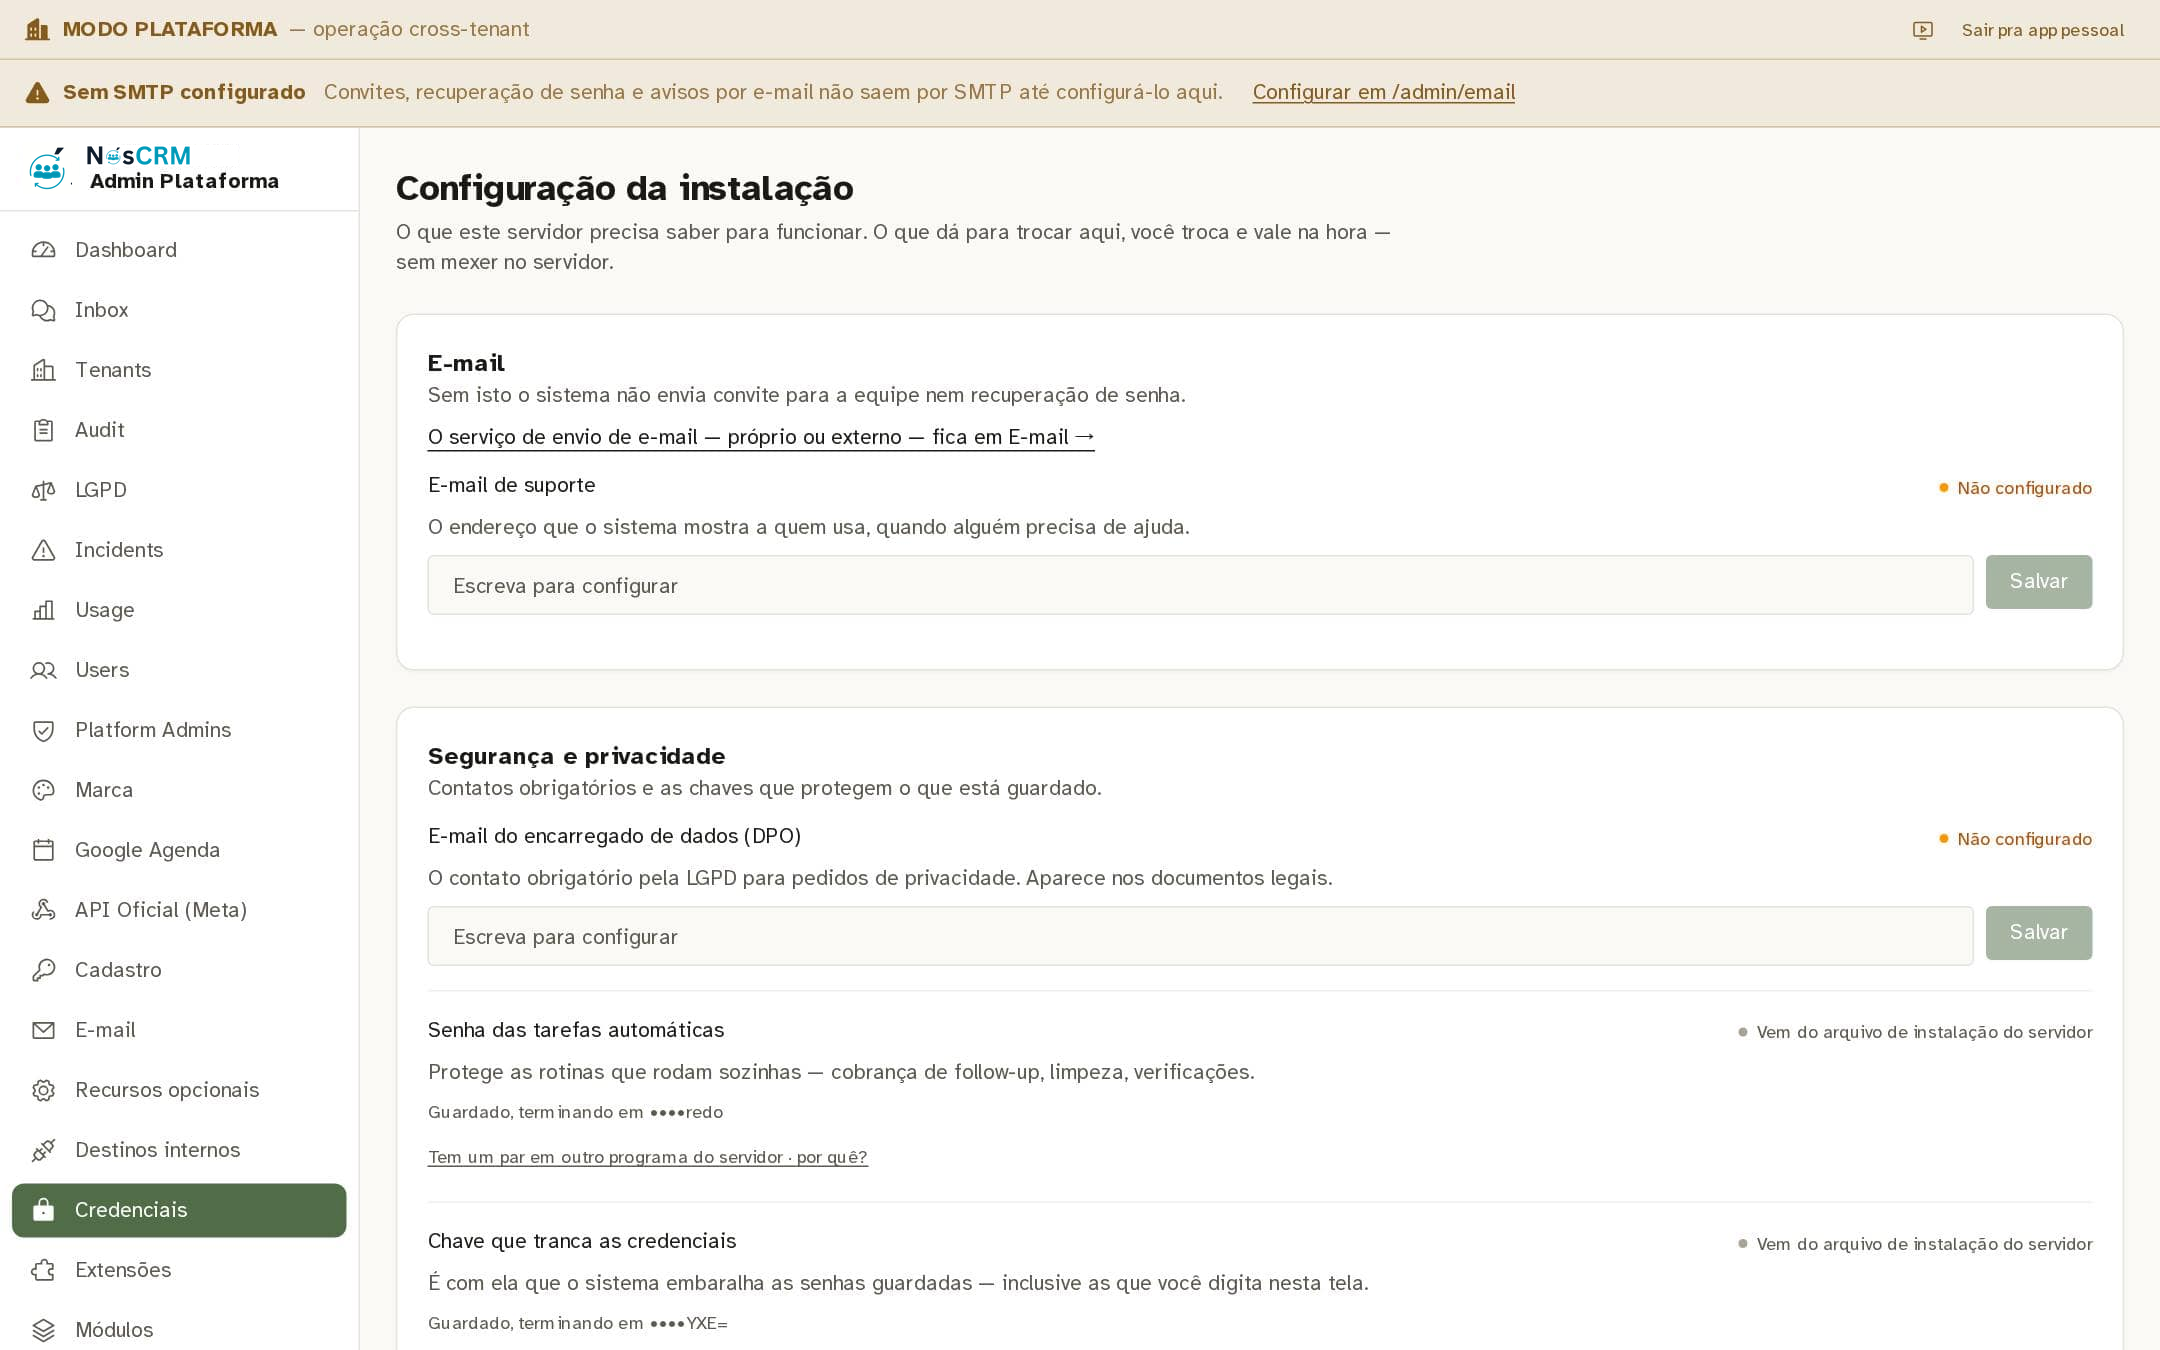Open the 'O serviço de envio de e-mail' link

point(761,437)
